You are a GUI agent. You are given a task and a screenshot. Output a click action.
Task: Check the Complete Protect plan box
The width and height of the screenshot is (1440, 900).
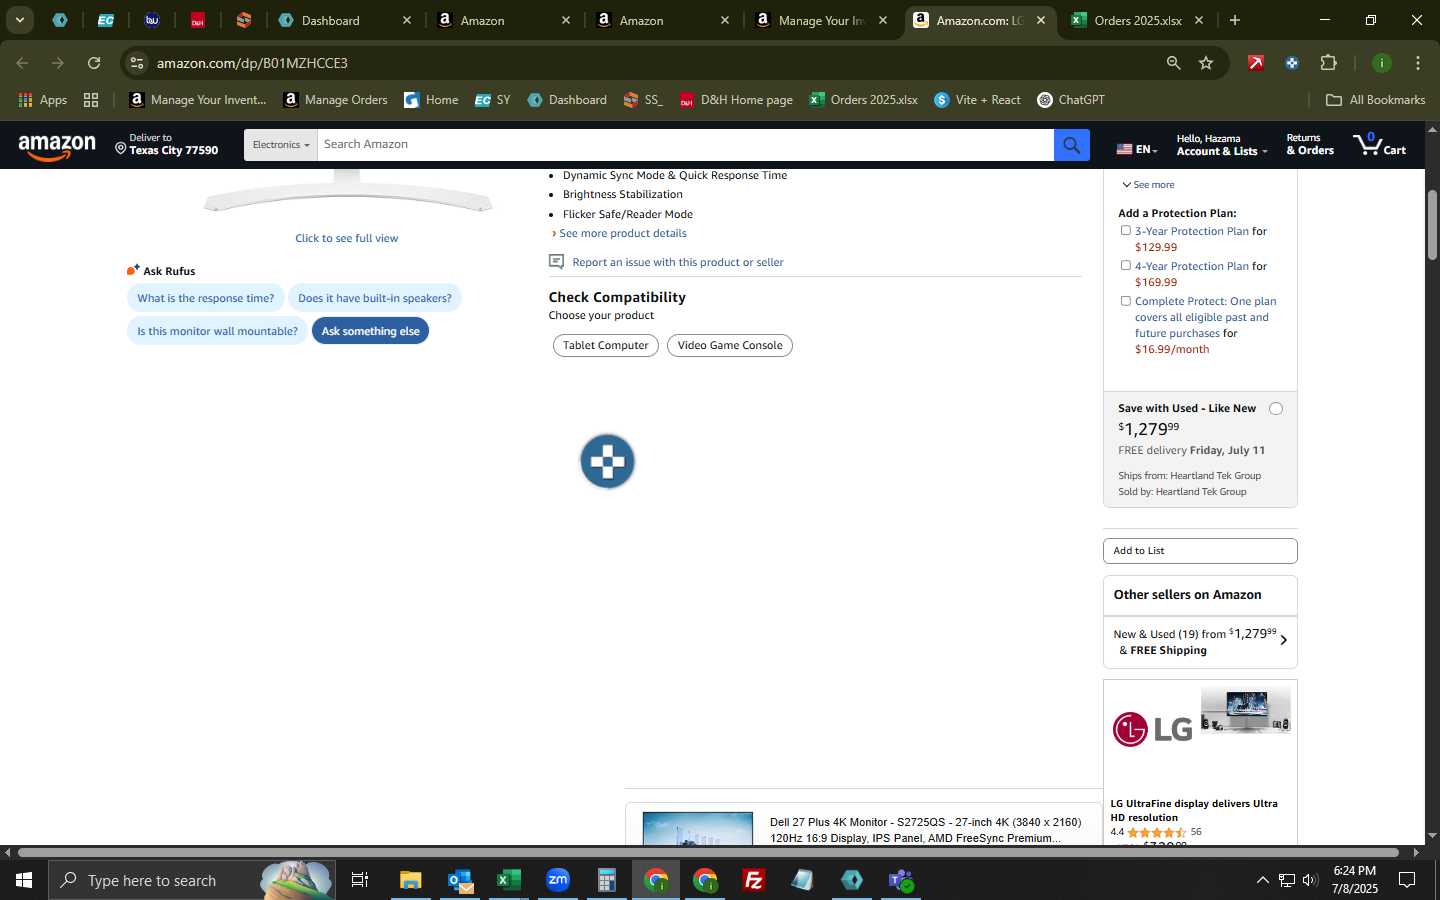tap(1125, 301)
